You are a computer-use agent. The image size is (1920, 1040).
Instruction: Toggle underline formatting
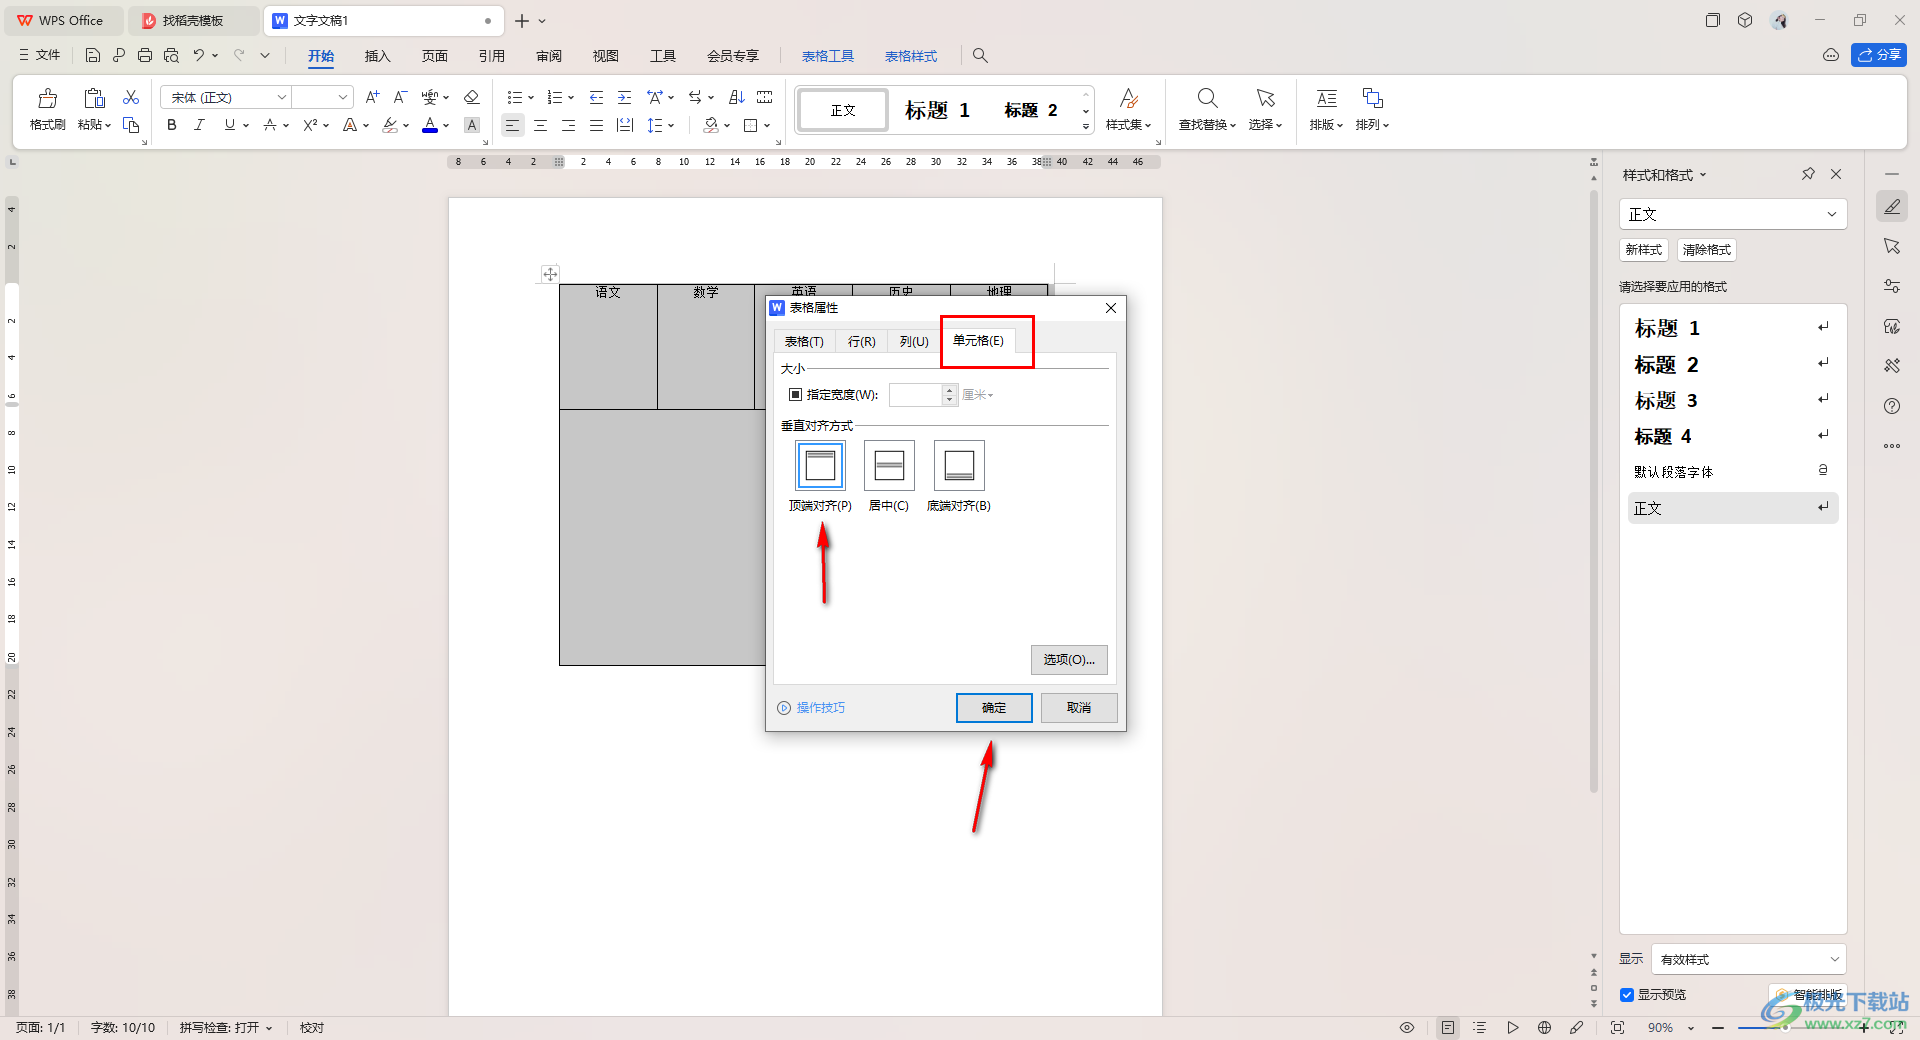tap(230, 125)
